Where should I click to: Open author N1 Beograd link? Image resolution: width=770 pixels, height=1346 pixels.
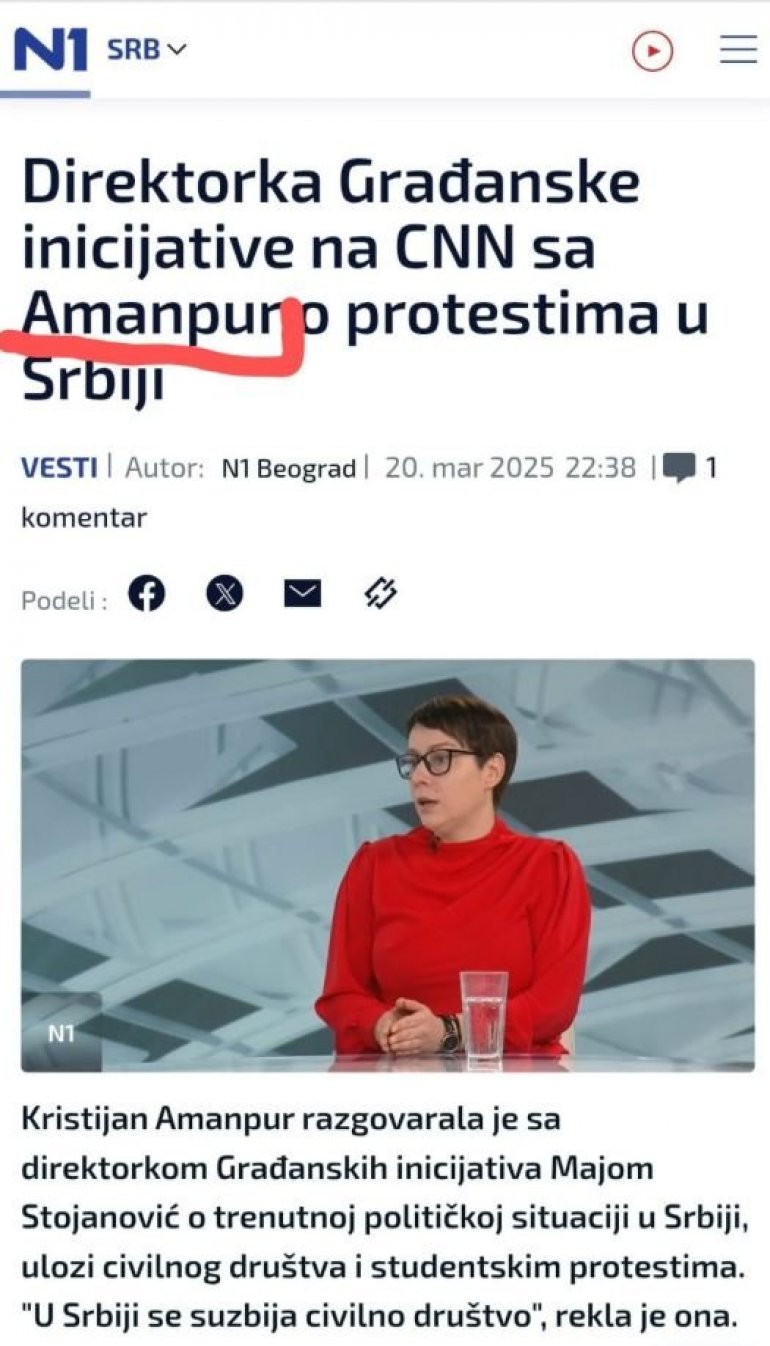click(x=289, y=468)
